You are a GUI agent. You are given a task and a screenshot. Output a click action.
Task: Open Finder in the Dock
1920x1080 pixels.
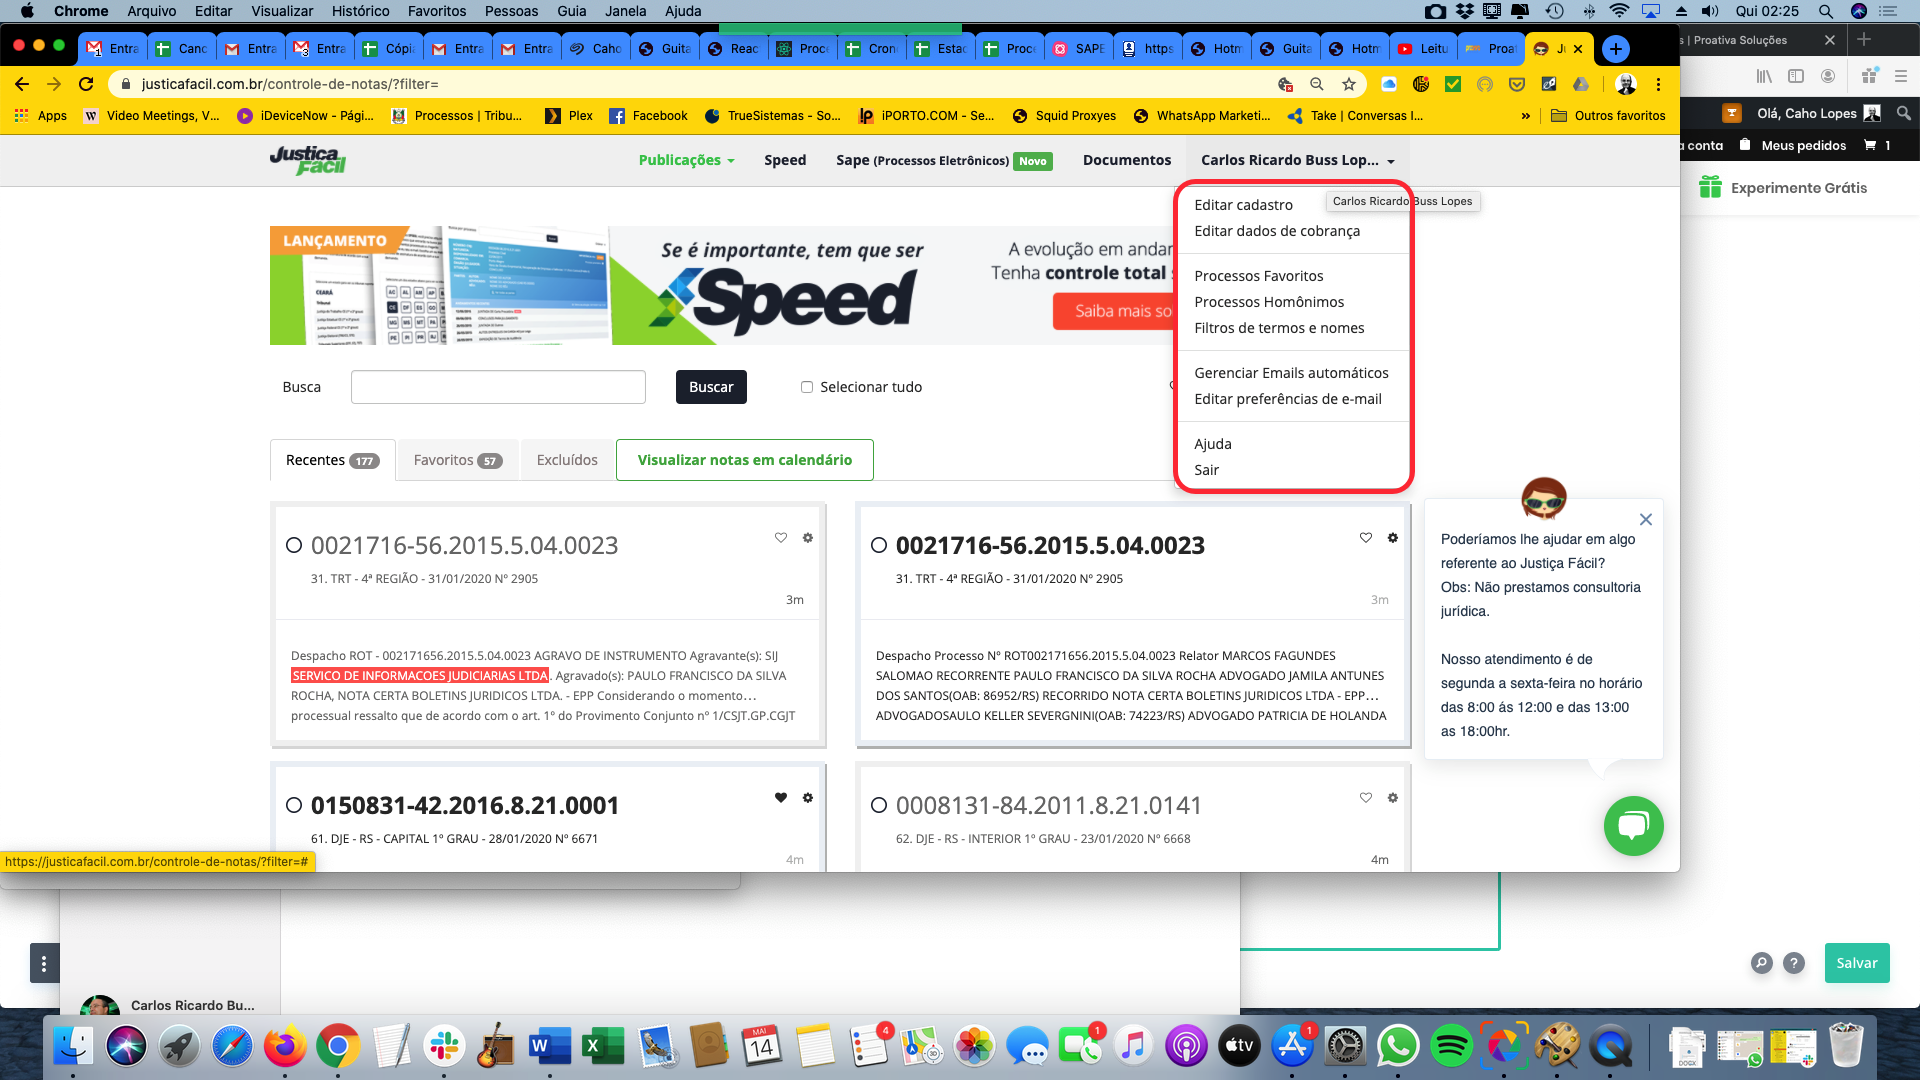pos(73,1047)
